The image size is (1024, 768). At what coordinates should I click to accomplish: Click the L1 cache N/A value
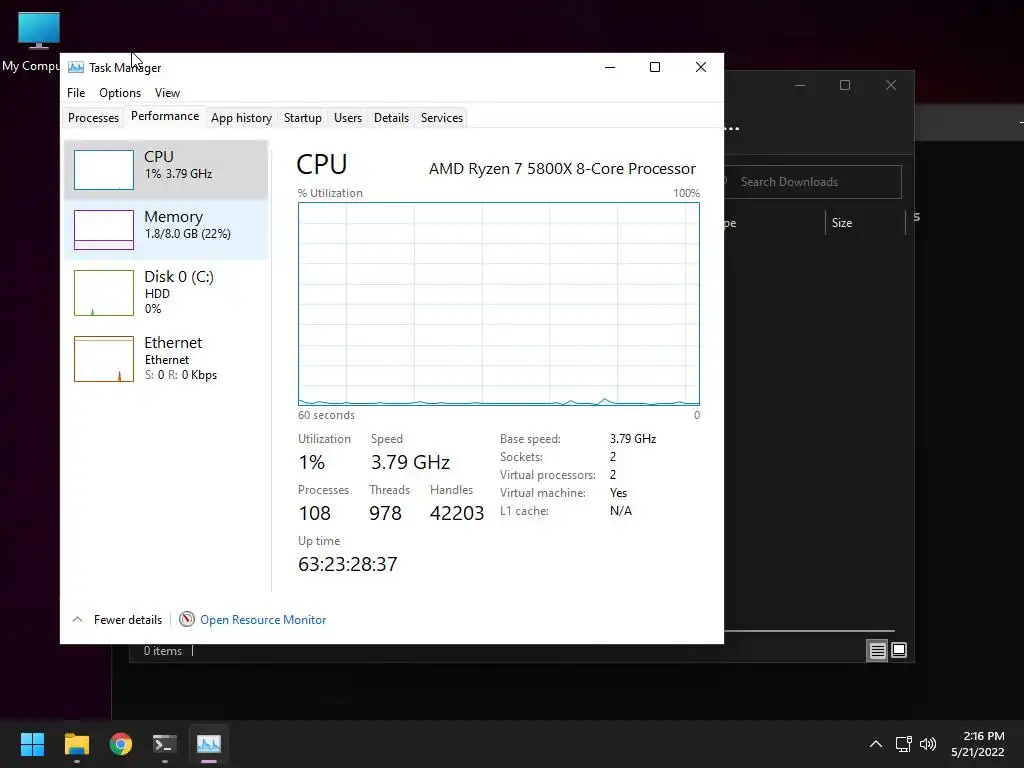point(620,511)
